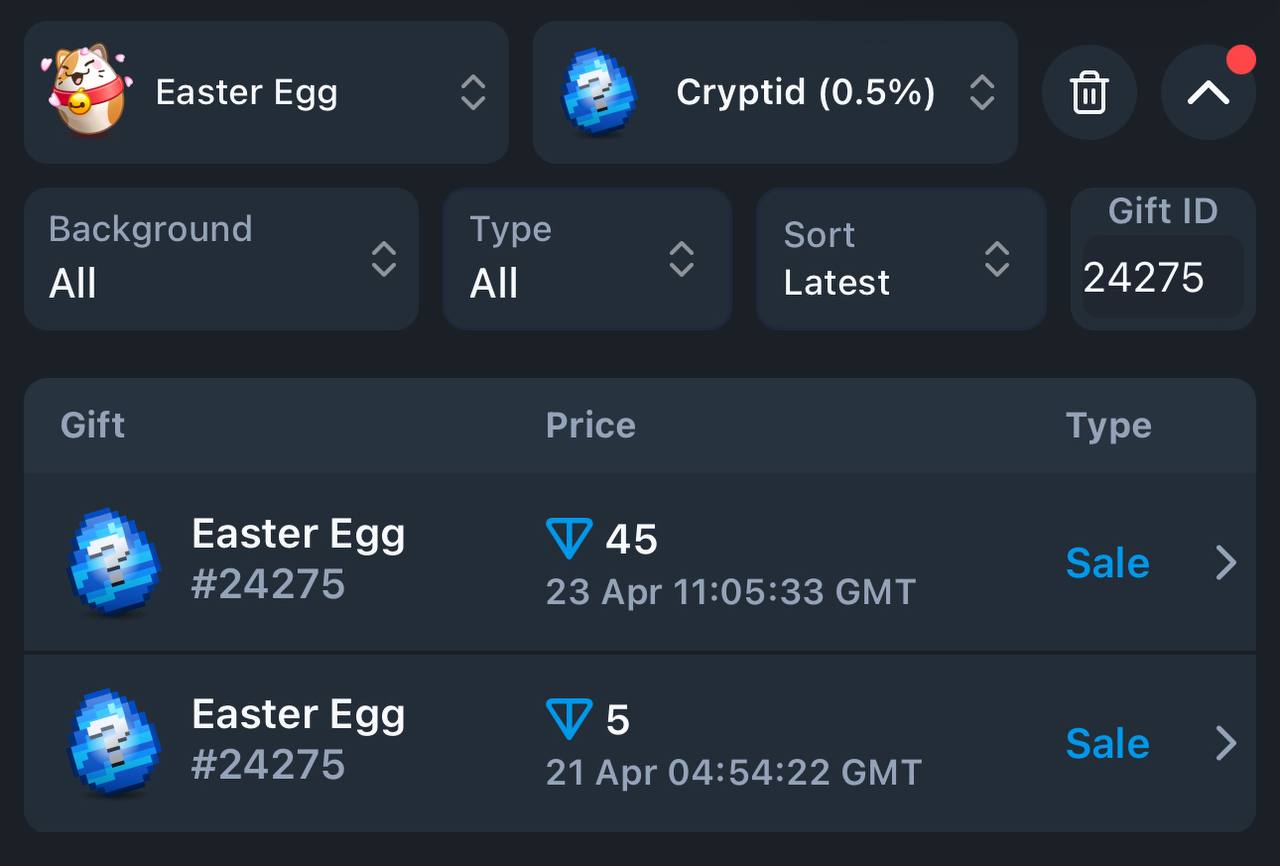Click the lucky cat Easter Egg icon
This screenshot has height=866, width=1280.
pos(86,90)
